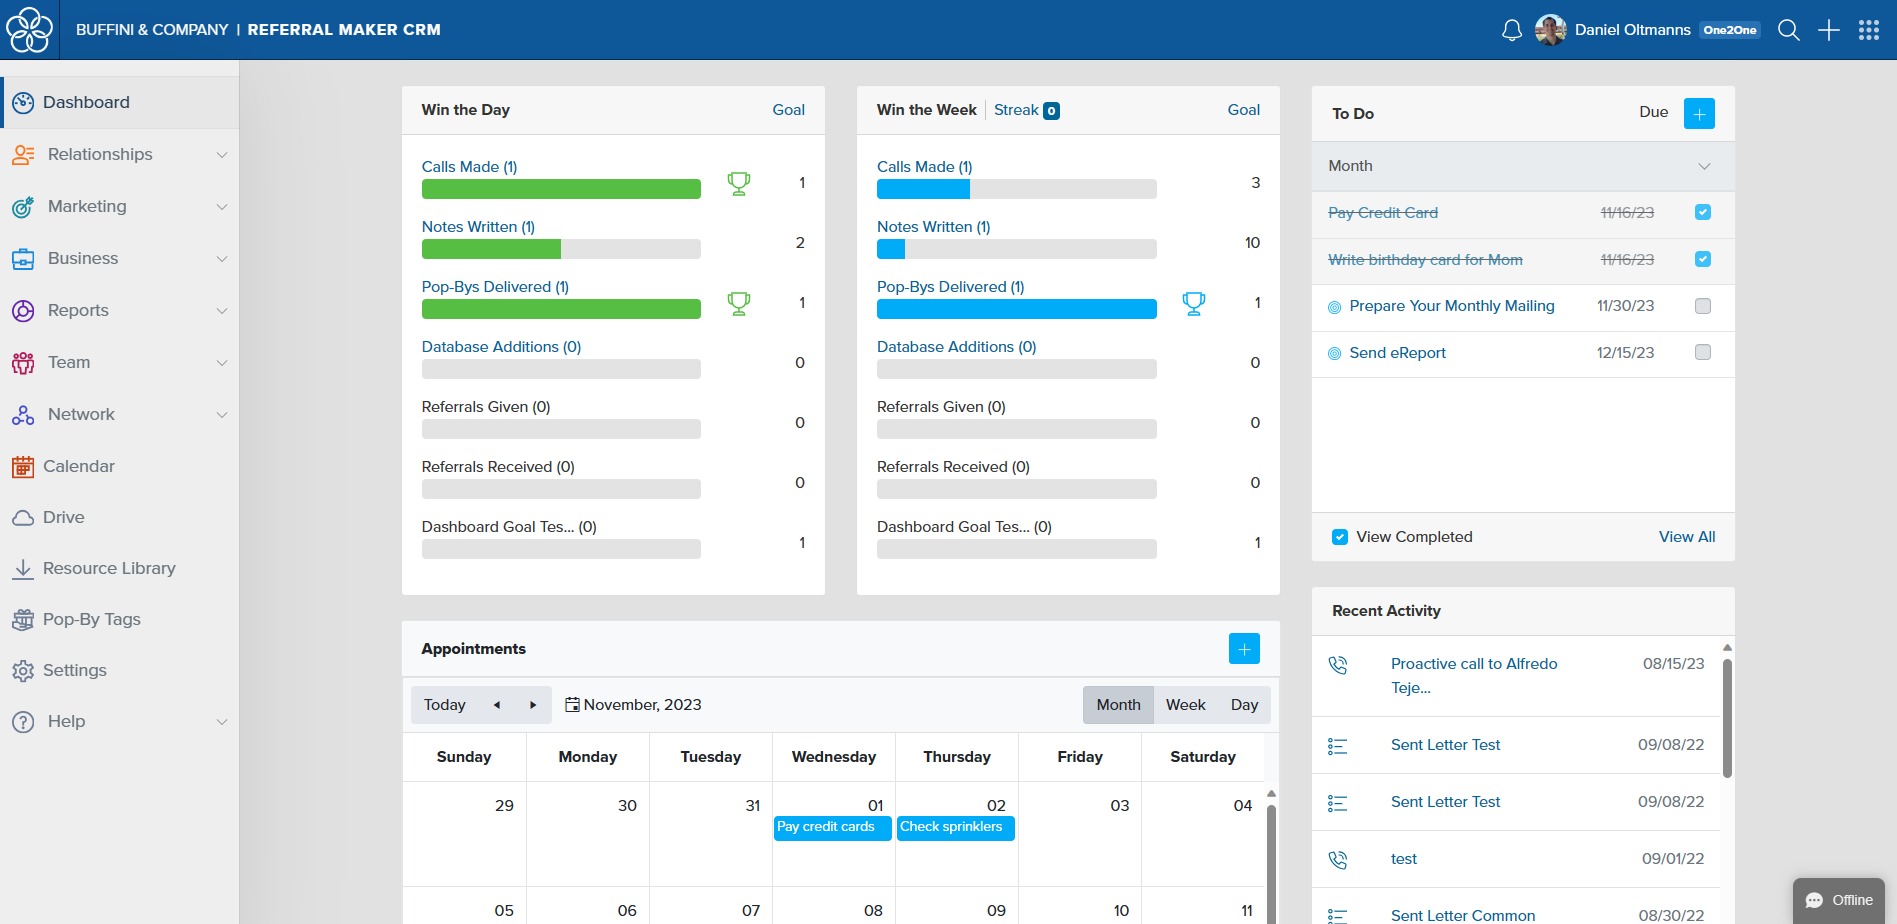Uncheck Write birthday card for Mom task
The image size is (1897, 924).
(x=1703, y=259)
